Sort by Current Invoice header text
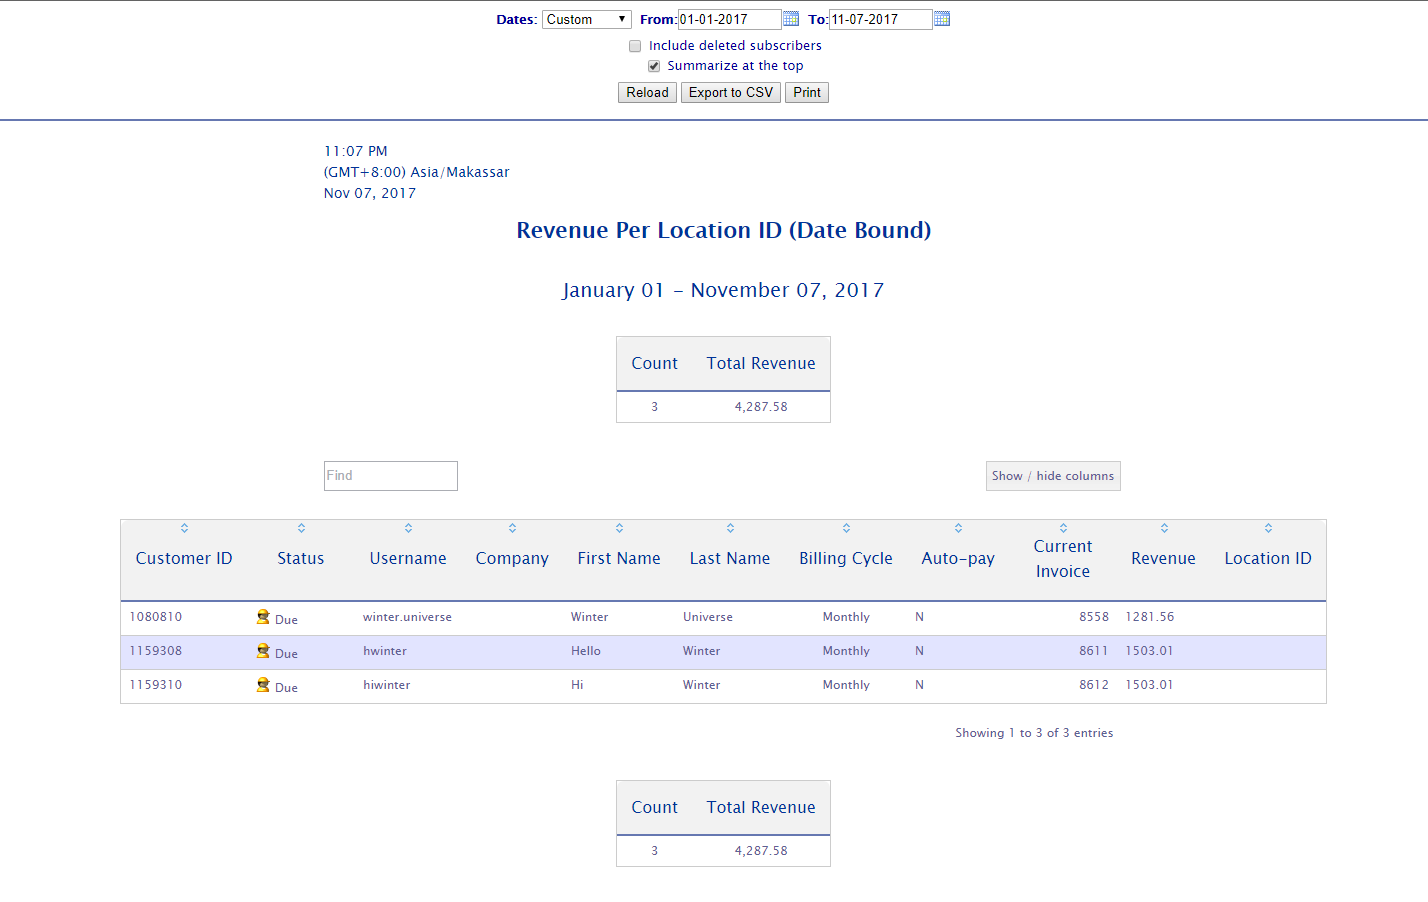 point(1063,559)
